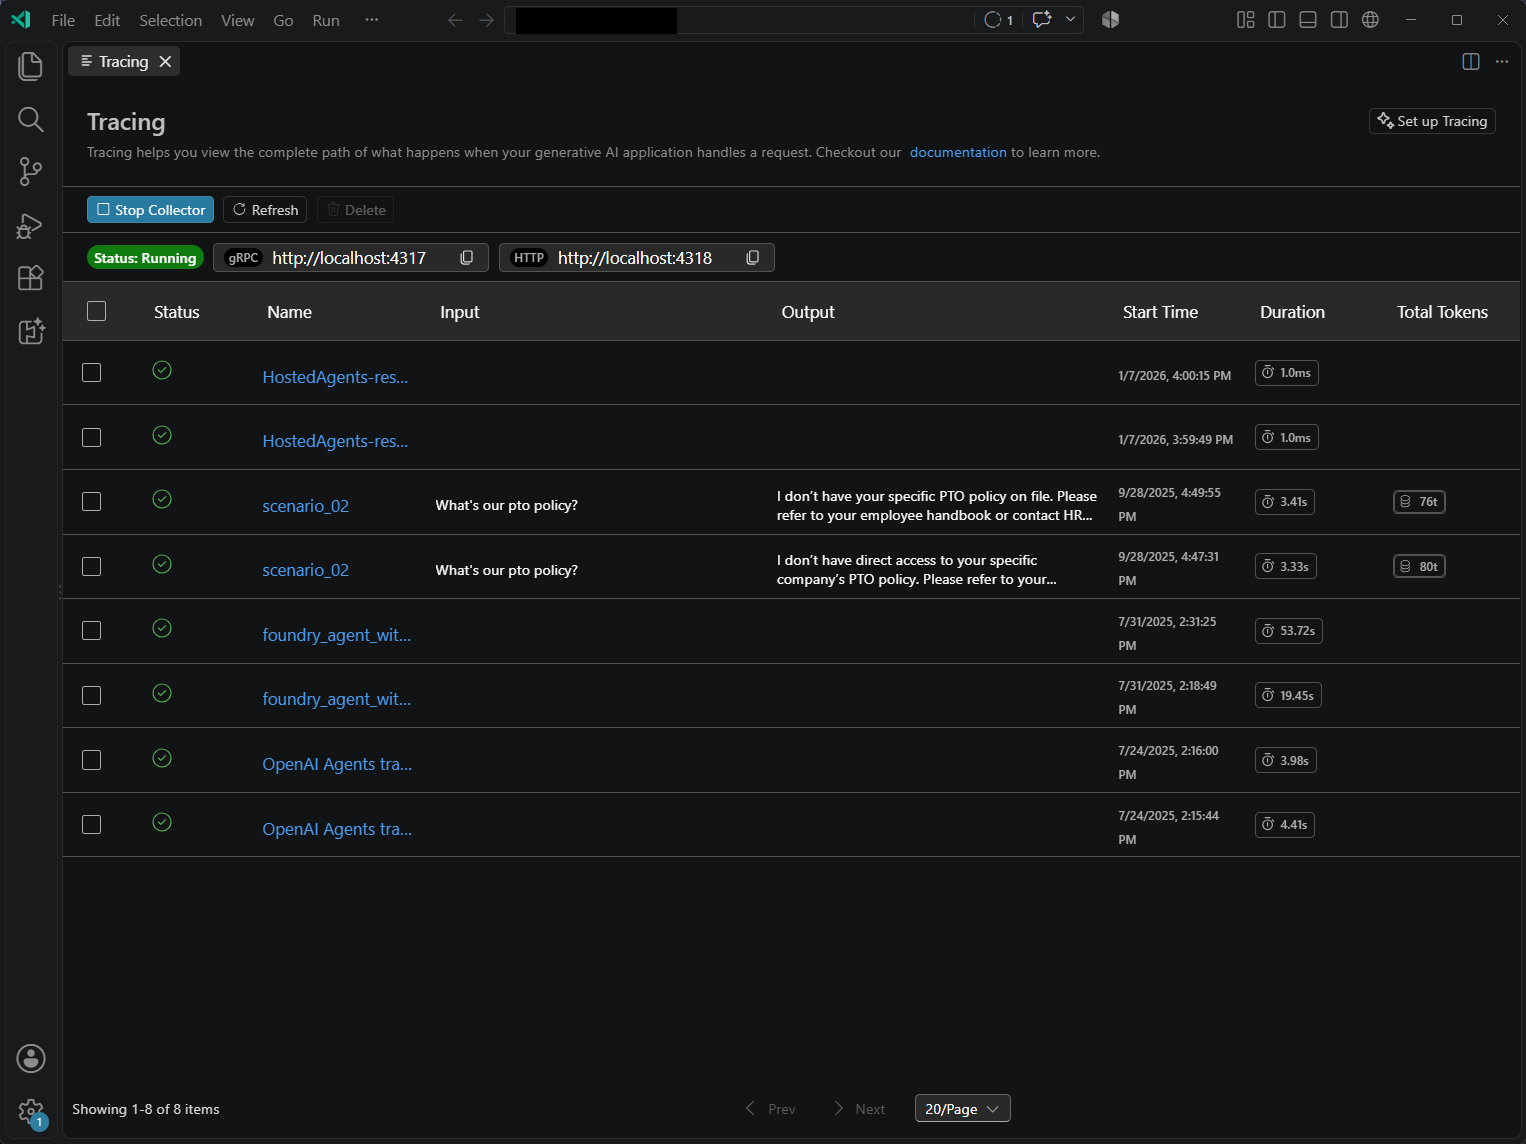Viewport: 1526px width, 1144px height.
Task: Expand the chat dropdown chevron in title bar
Action: [x=1070, y=20]
